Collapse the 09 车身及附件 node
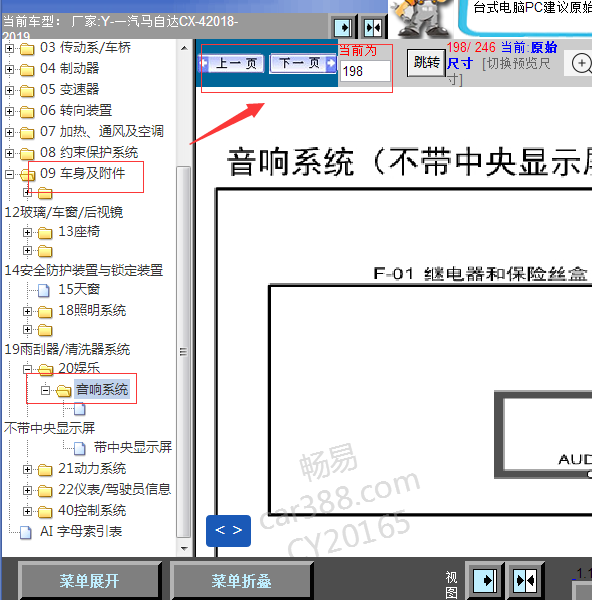592x600 pixels. click(x=9, y=174)
